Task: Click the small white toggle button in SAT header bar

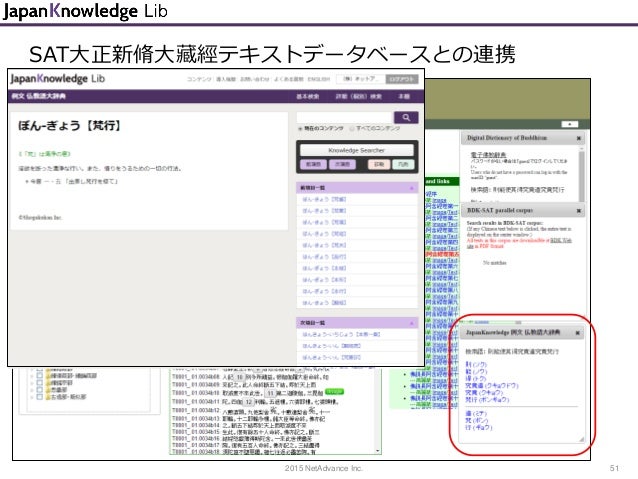Action: (x=570, y=124)
